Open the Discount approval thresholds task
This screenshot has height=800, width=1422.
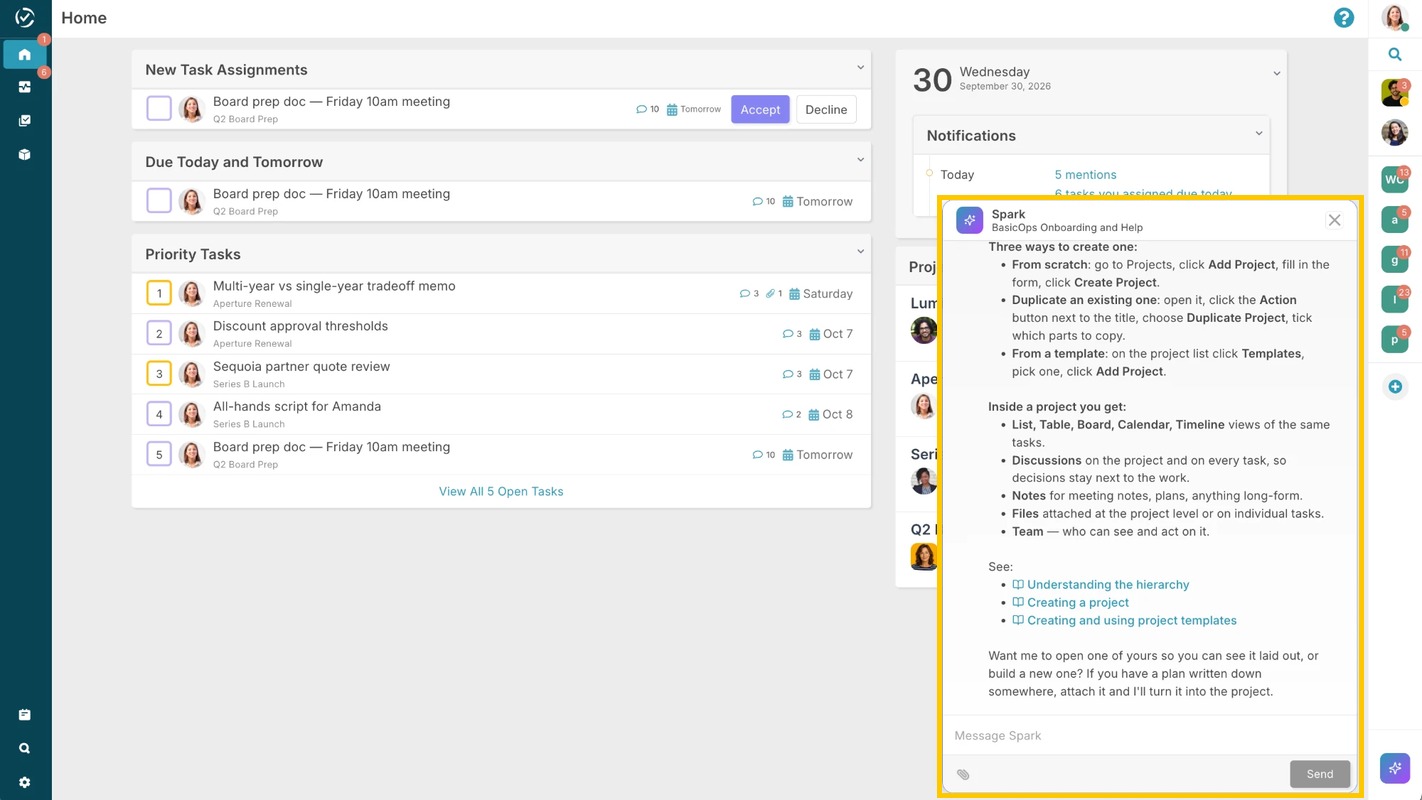pos(300,326)
